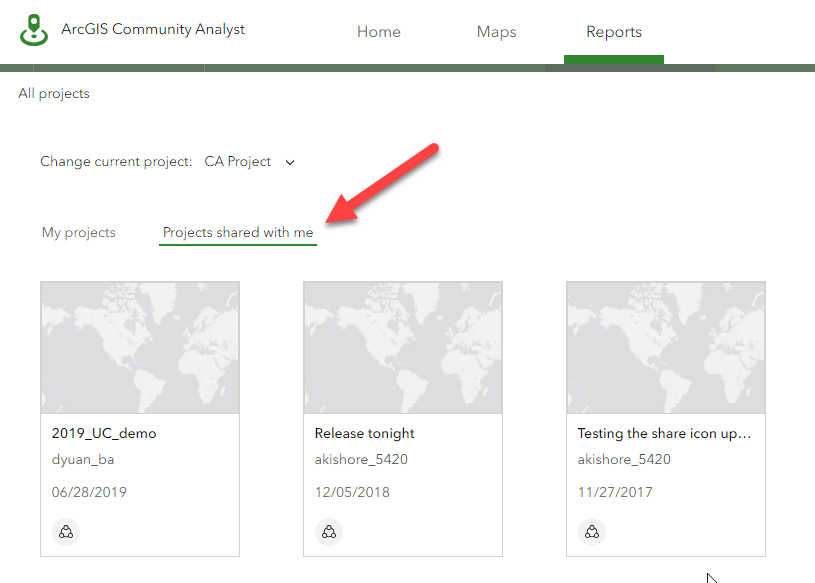Screen dimensions: 815x583
Task: Click share icon on 2019_UC_demo card
Action: tap(66, 532)
